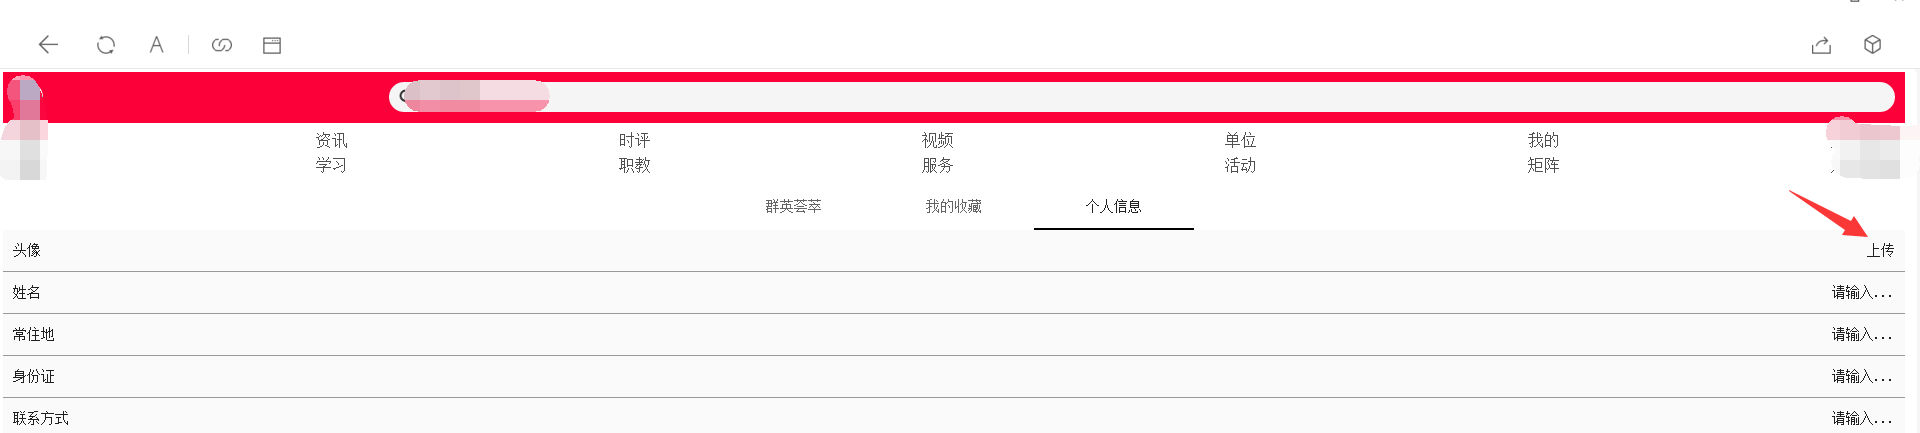Click the 姓名 input field

click(x=1861, y=292)
